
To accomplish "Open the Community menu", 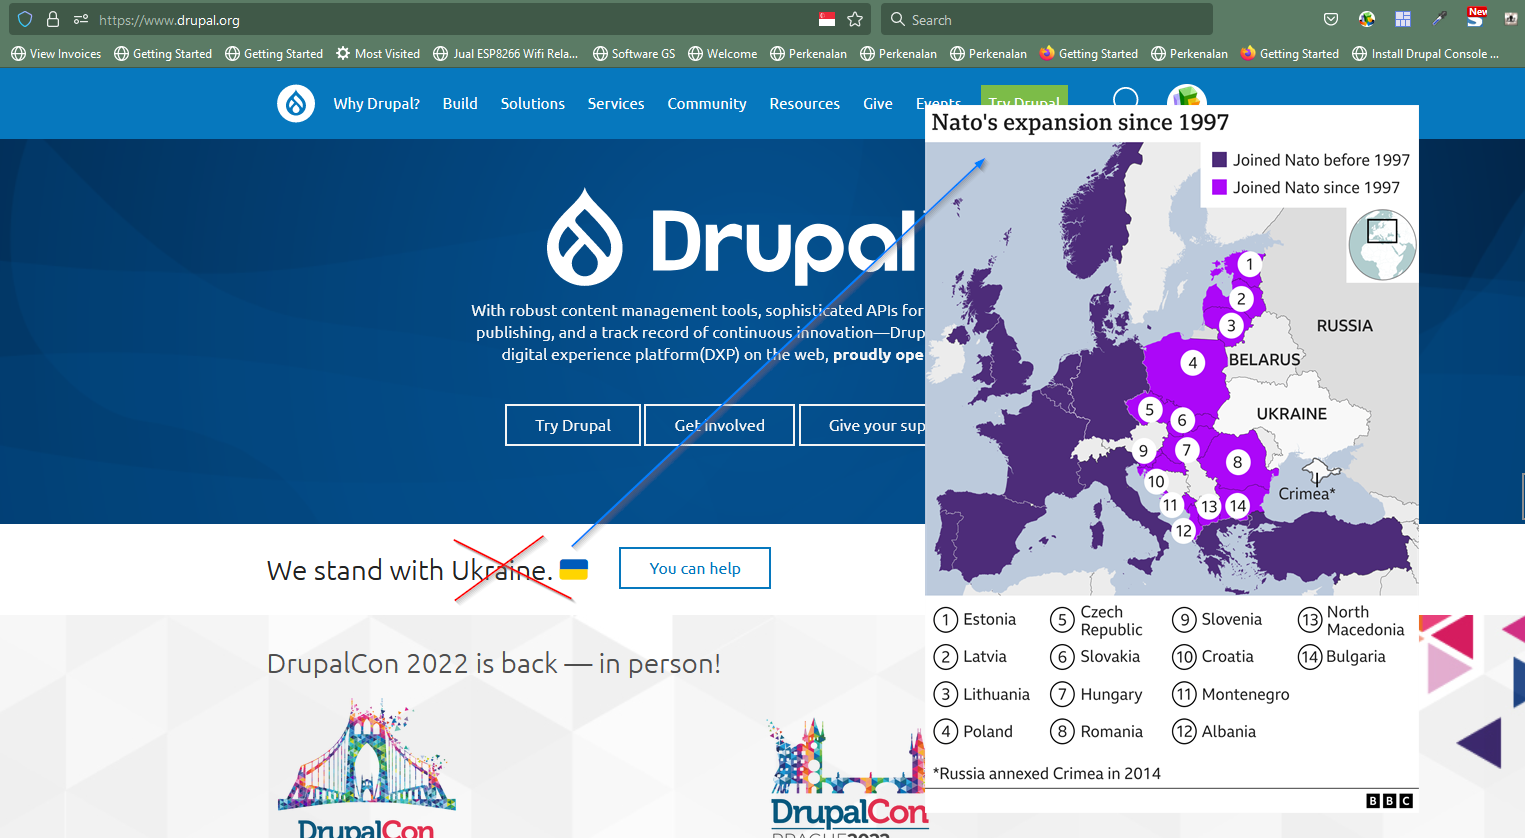I will 707,103.
